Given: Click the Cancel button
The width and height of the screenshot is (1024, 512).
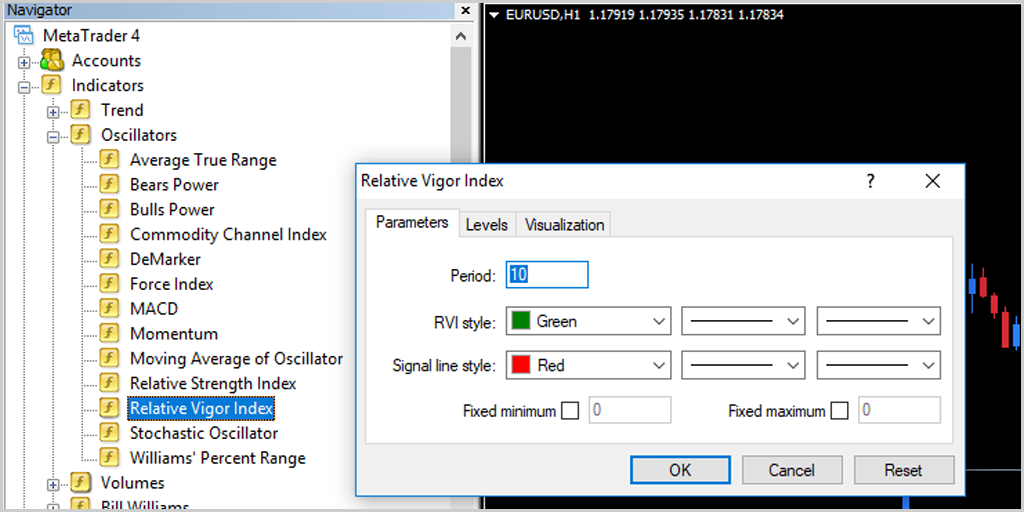Looking at the screenshot, I should point(792,470).
